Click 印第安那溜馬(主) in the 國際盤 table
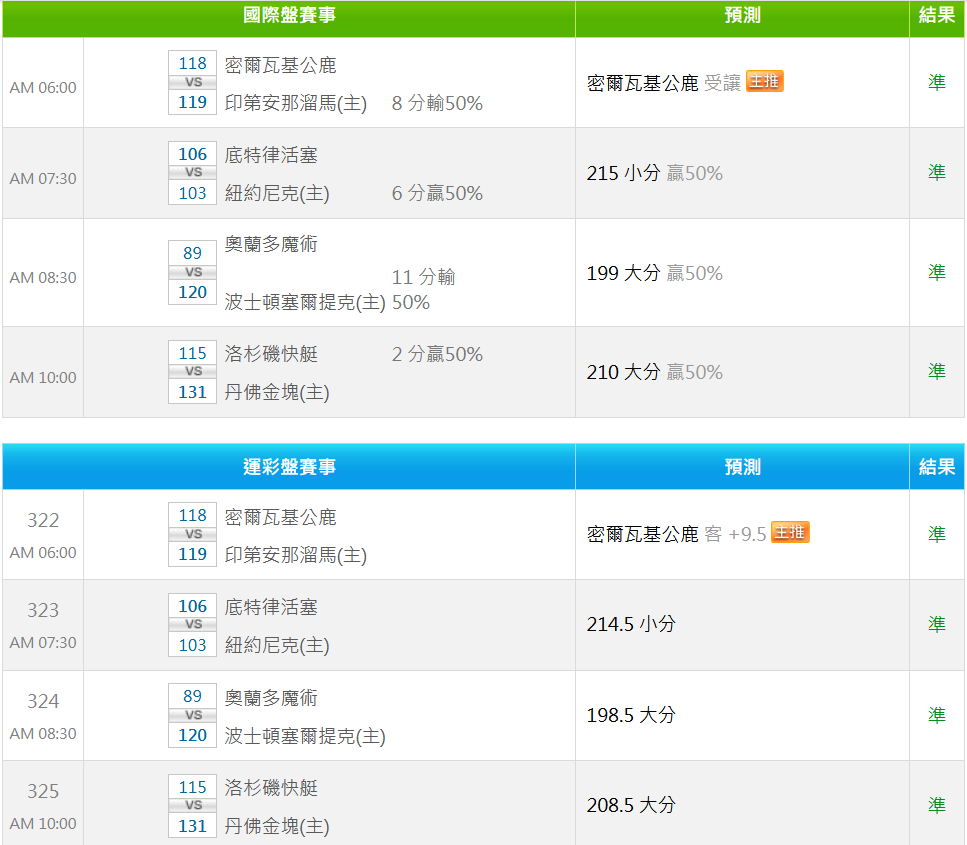Image resolution: width=967 pixels, height=845 pixels. pos(296,103)
